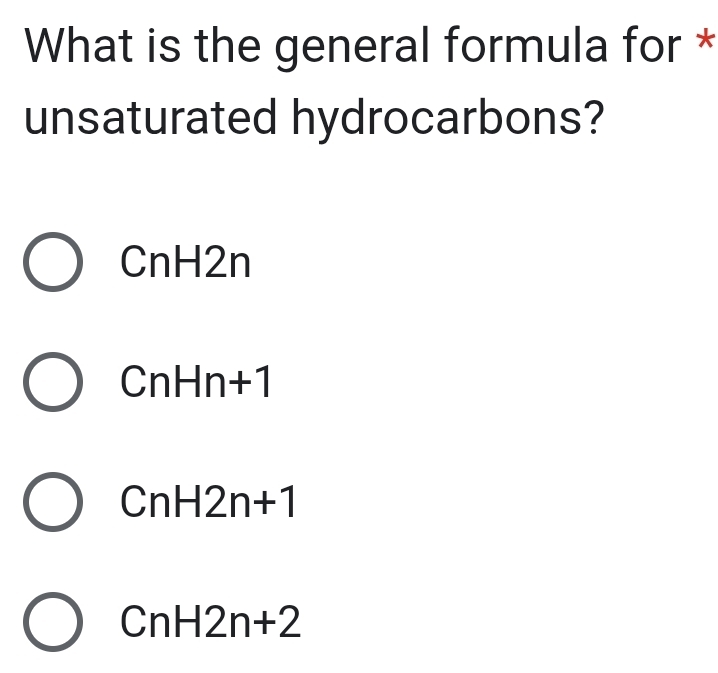The image size is (718, 673).
Task: Choose the CnHn+1 radio option
Action: [52, 383]
